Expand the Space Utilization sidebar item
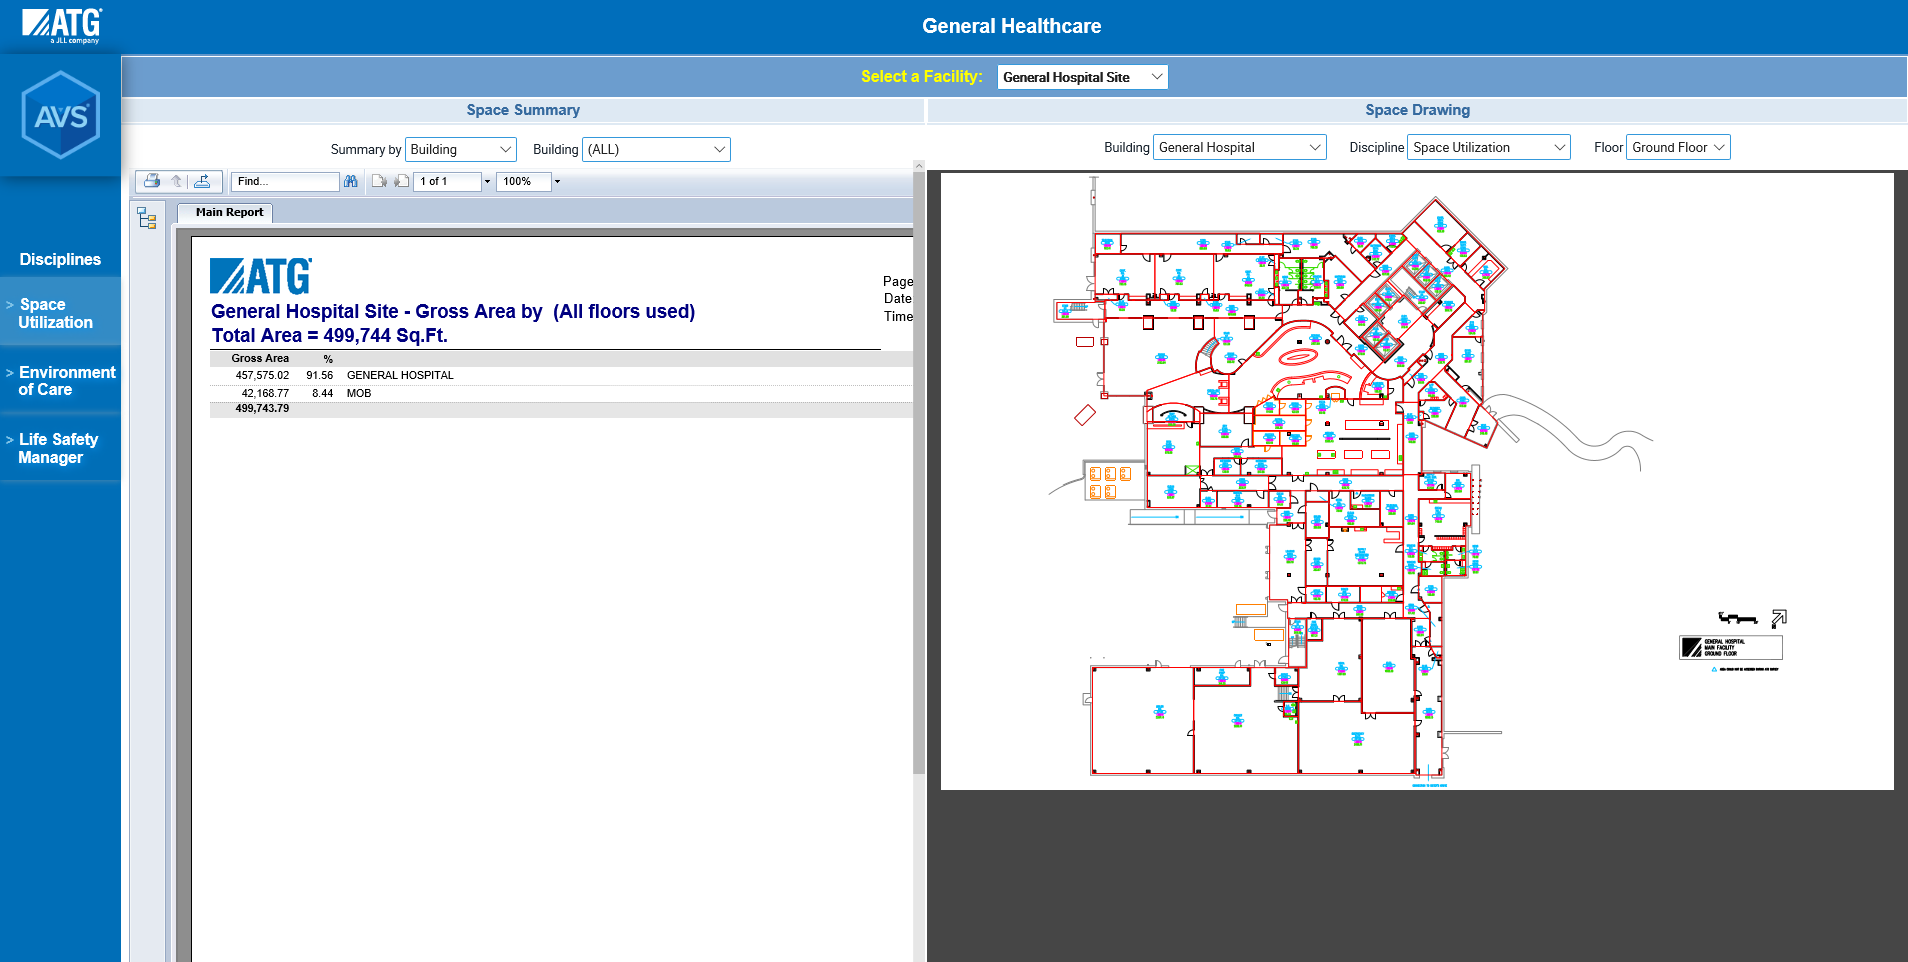1908x962 pixels. 60,313
